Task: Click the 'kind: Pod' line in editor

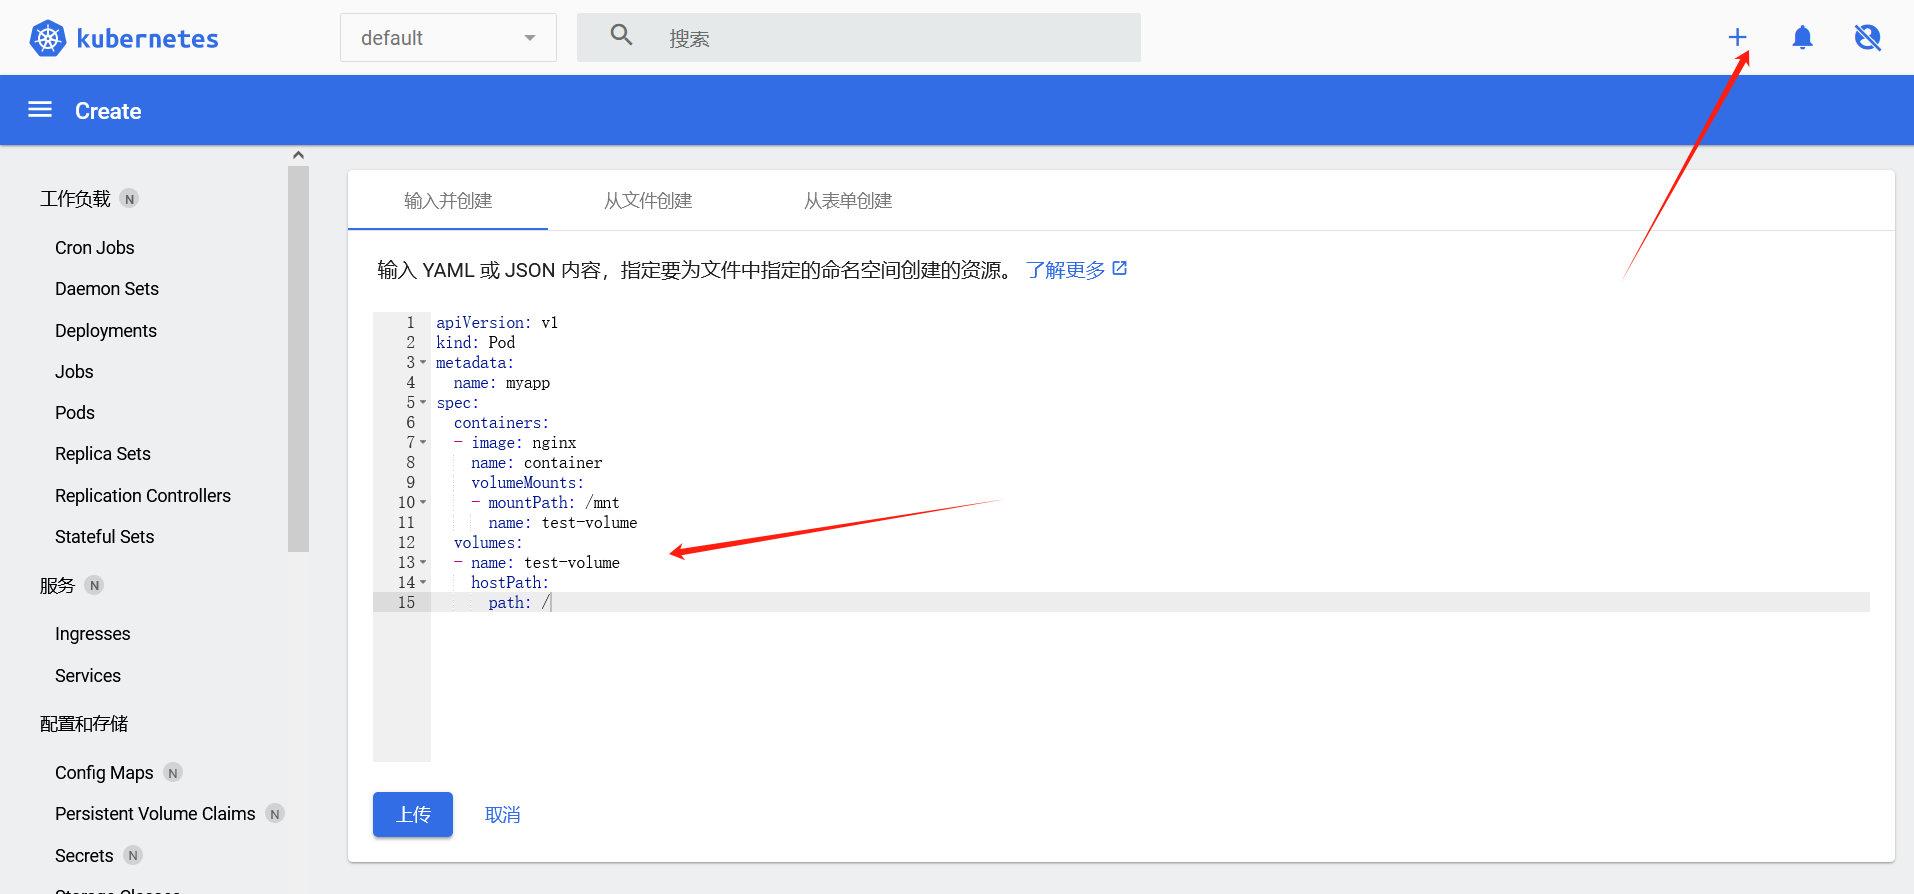Action: pos(475,343)
